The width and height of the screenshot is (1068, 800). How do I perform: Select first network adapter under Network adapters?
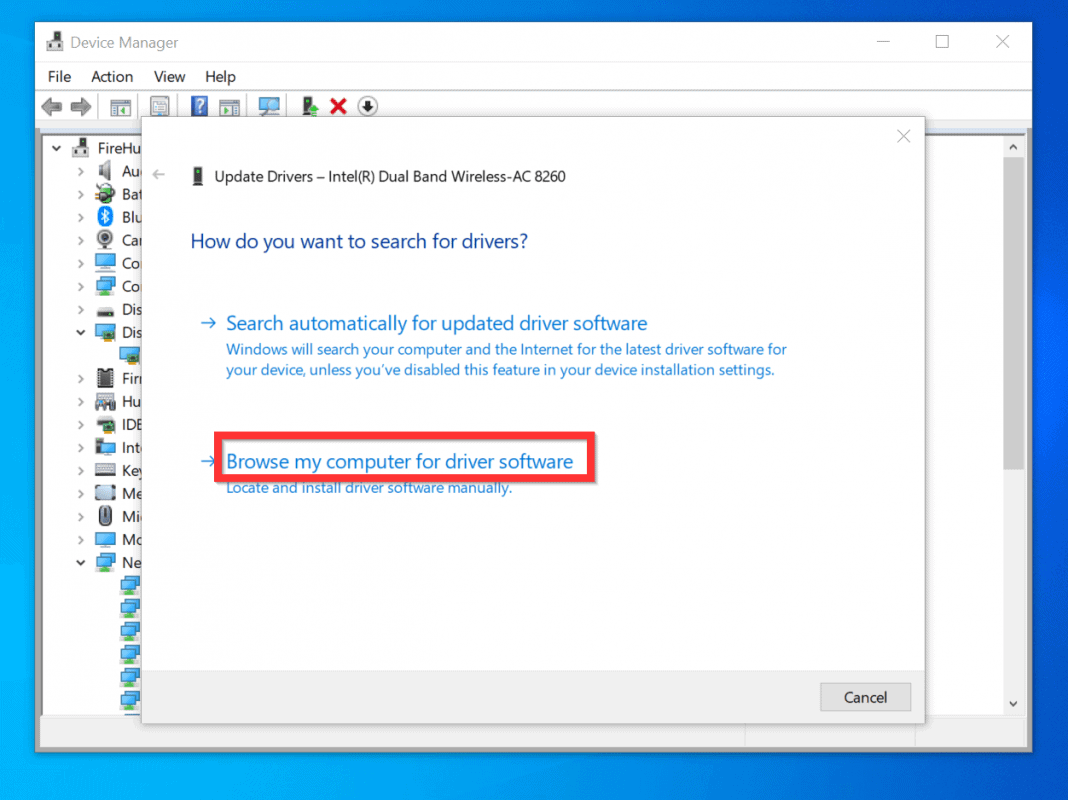[x=129, y=585]
